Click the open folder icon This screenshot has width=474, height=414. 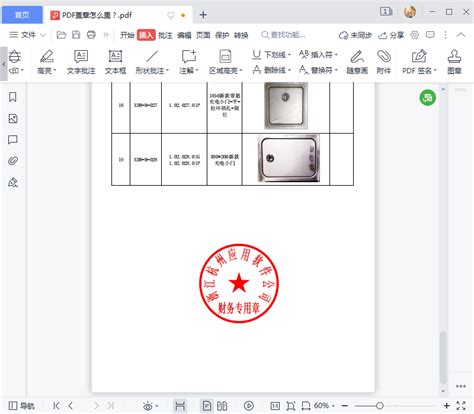(x=61, y=35)
